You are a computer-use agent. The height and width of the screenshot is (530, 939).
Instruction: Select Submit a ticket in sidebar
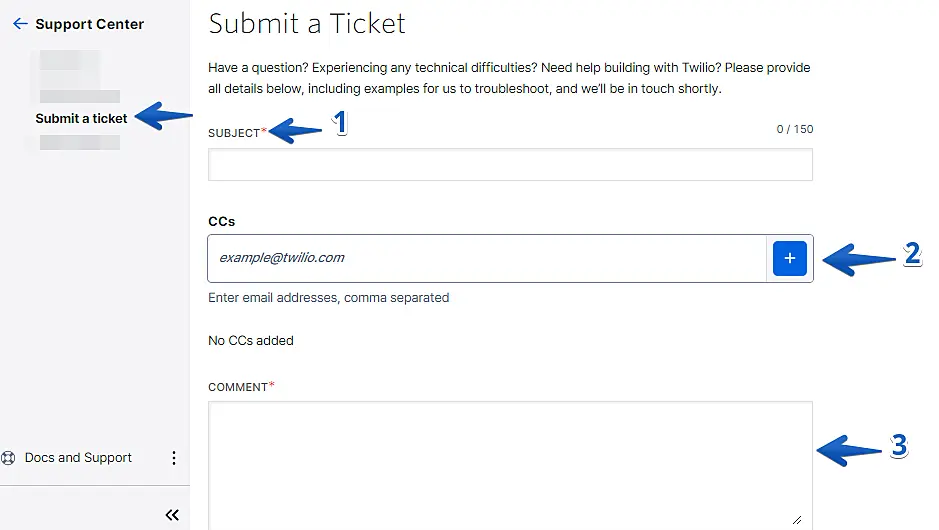point(81,118)
